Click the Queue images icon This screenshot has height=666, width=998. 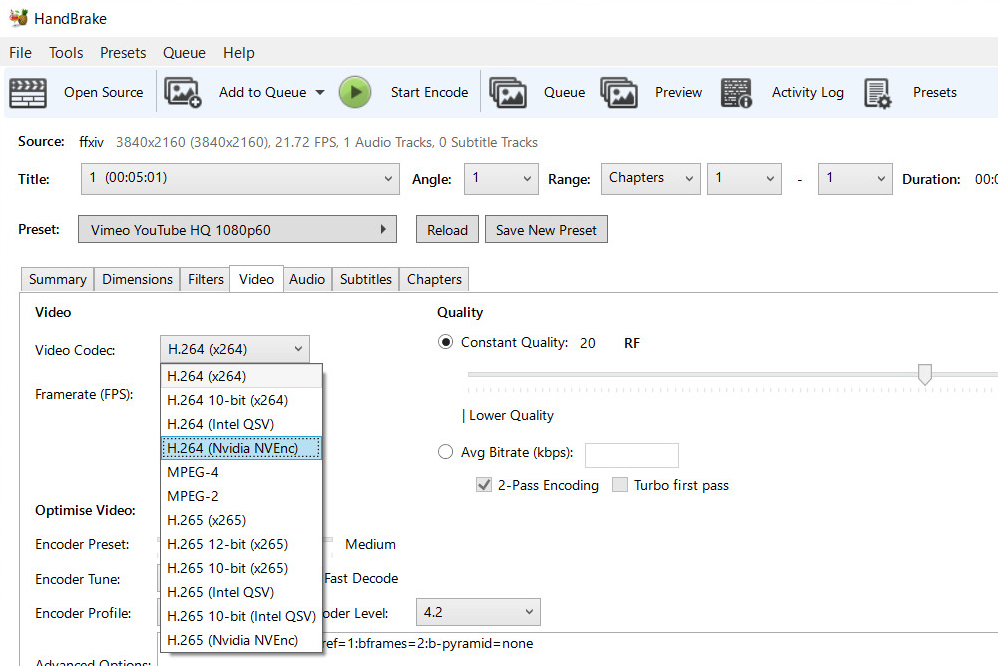click(x=507, y=93)
